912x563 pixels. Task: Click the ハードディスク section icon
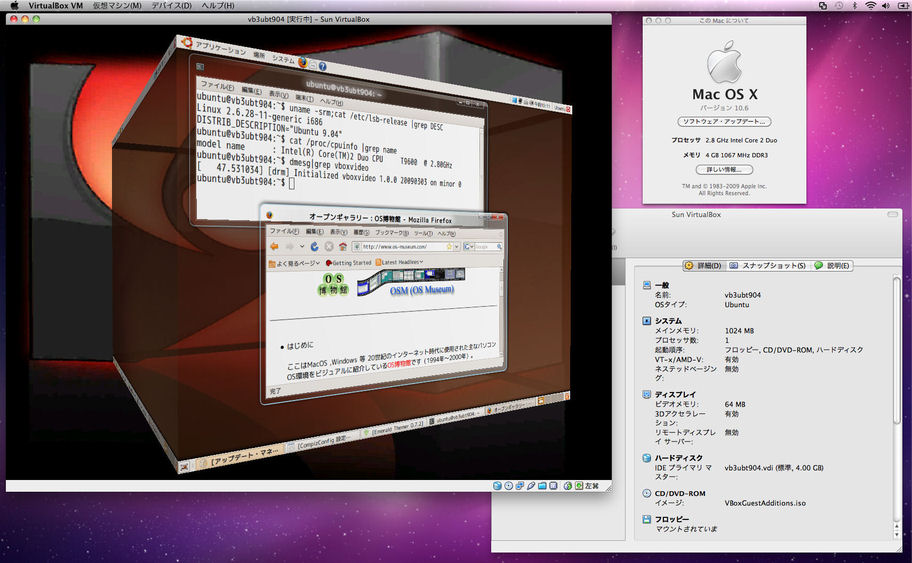(646, 458)
